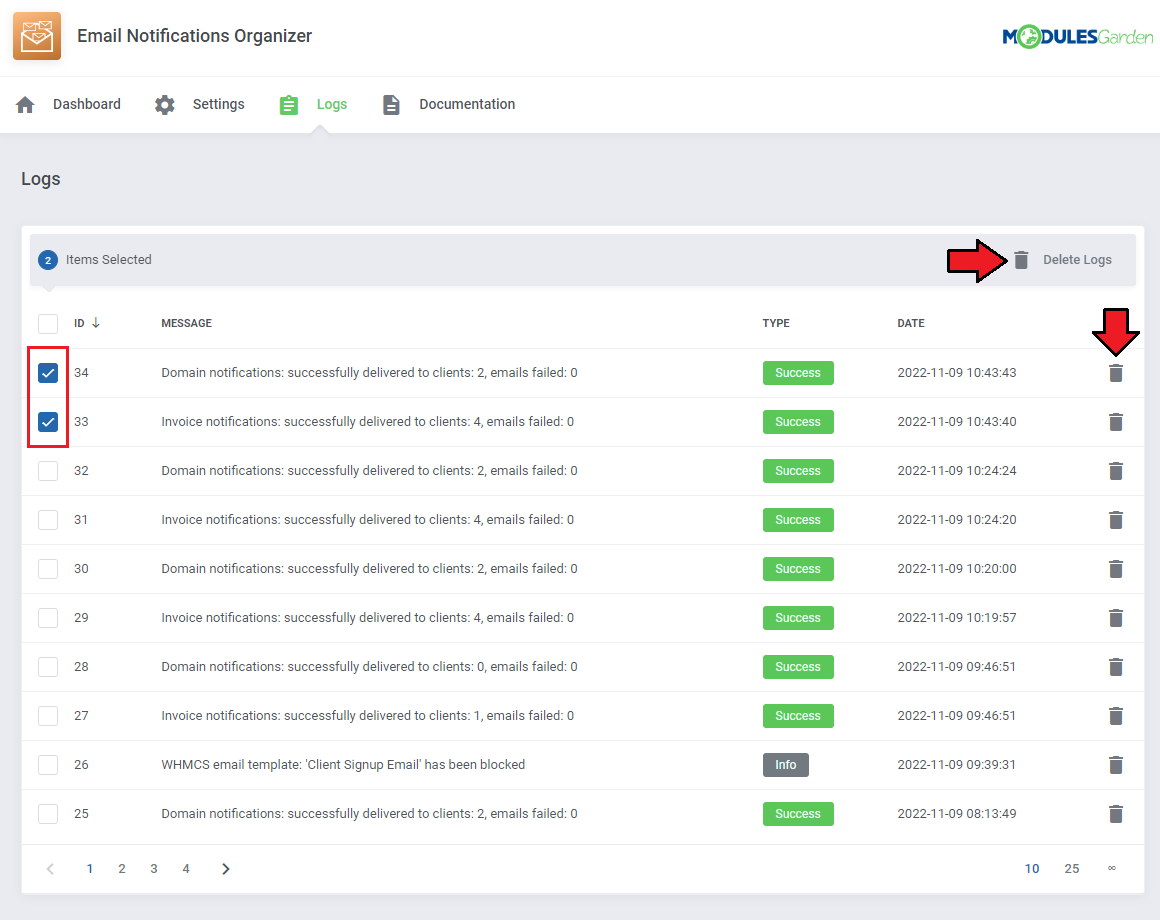This screenshot has width=1160, height=920.
Task: Delete log entry 26 with its trash icon
Action: [x=1116, y=765]
